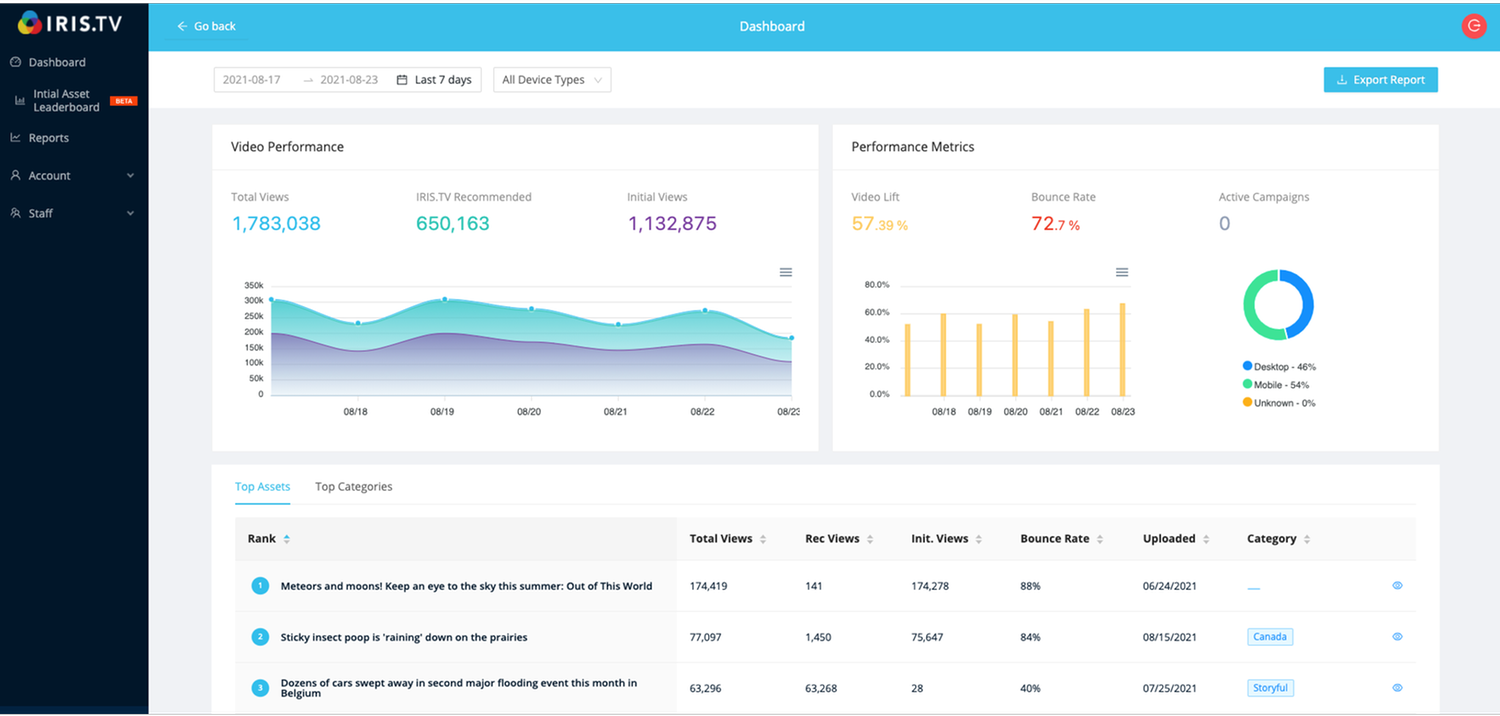1500x716 pixels.
Task: Click eye icon for Belgium flooding row
Action: (x=1397, y=688)
